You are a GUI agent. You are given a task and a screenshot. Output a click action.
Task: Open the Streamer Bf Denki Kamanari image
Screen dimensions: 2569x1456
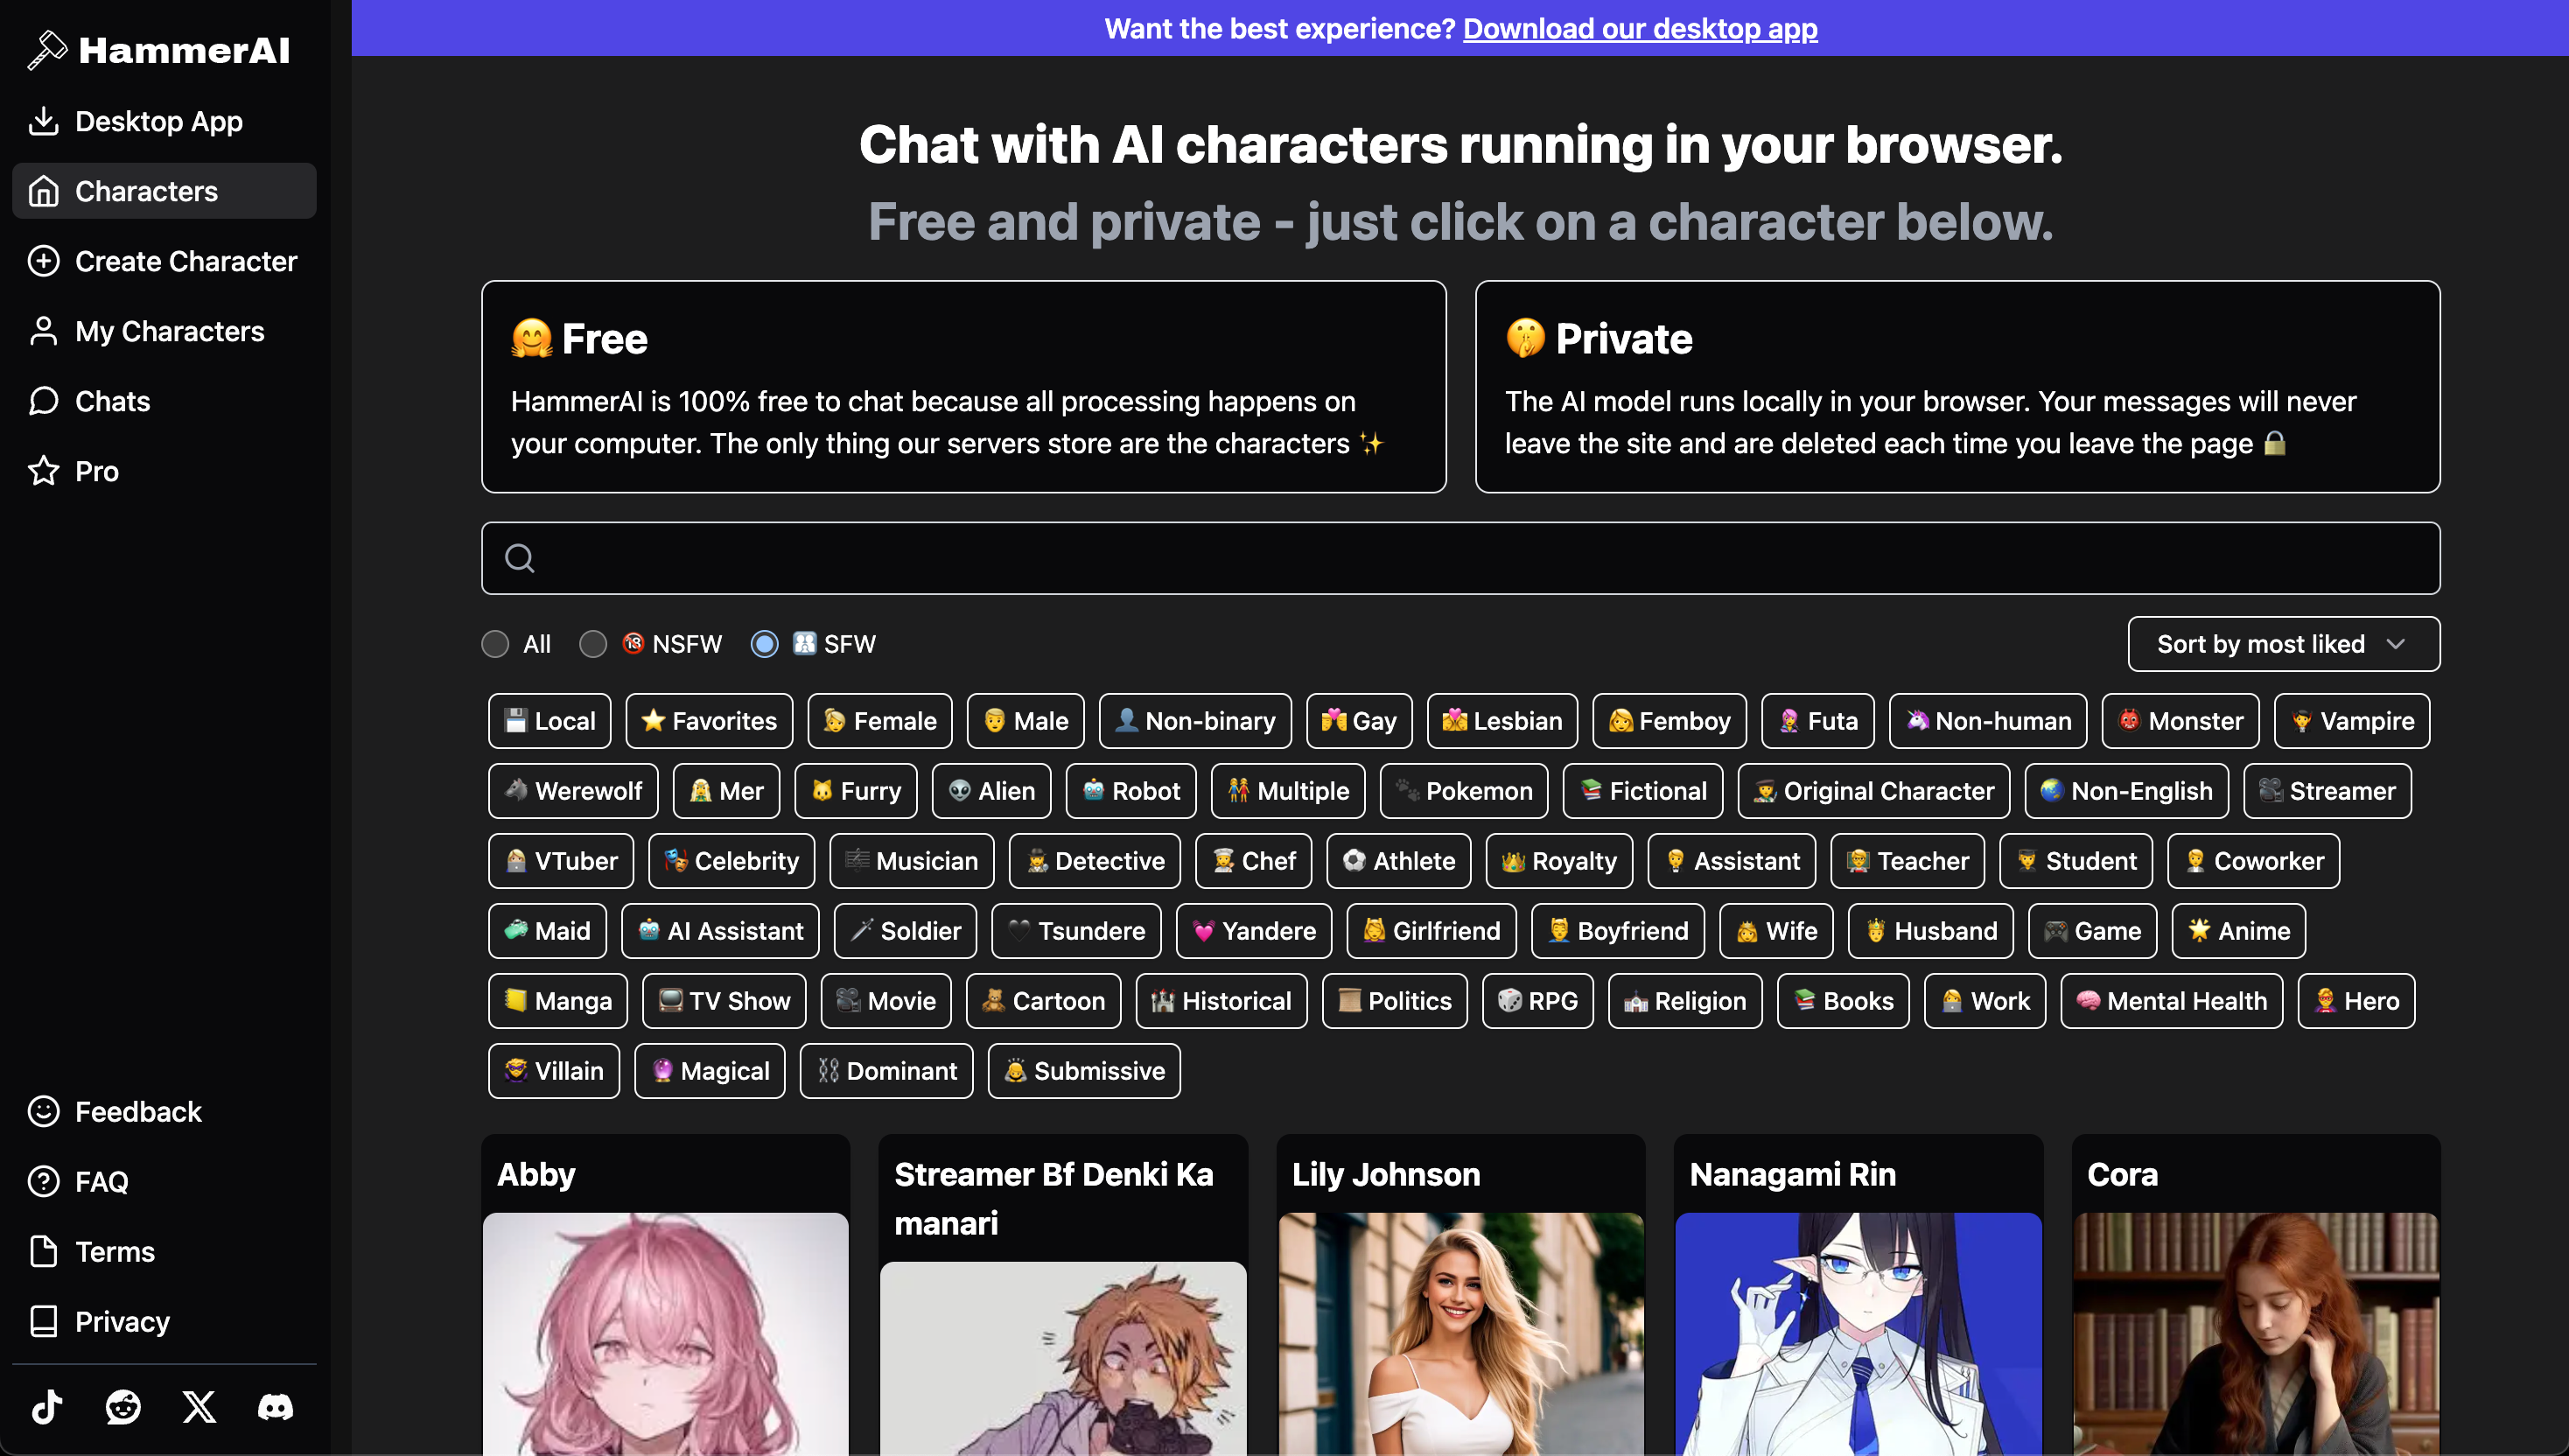[x=1063, y=1358]
